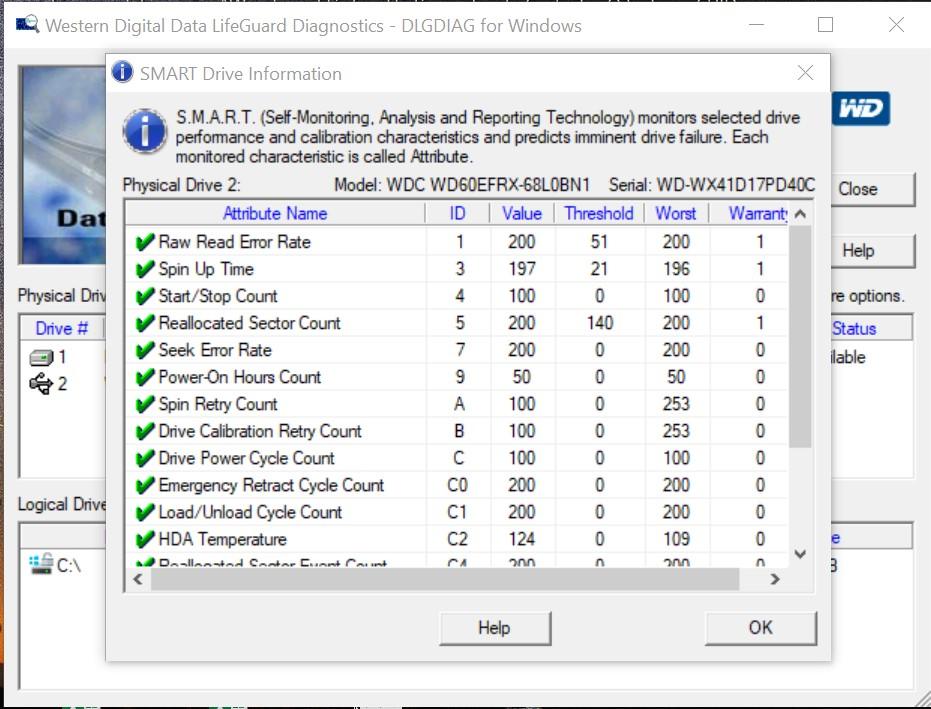Click the scroll up arrow of attribute list
The image size is (931, 709).
[x=800, y=214]
